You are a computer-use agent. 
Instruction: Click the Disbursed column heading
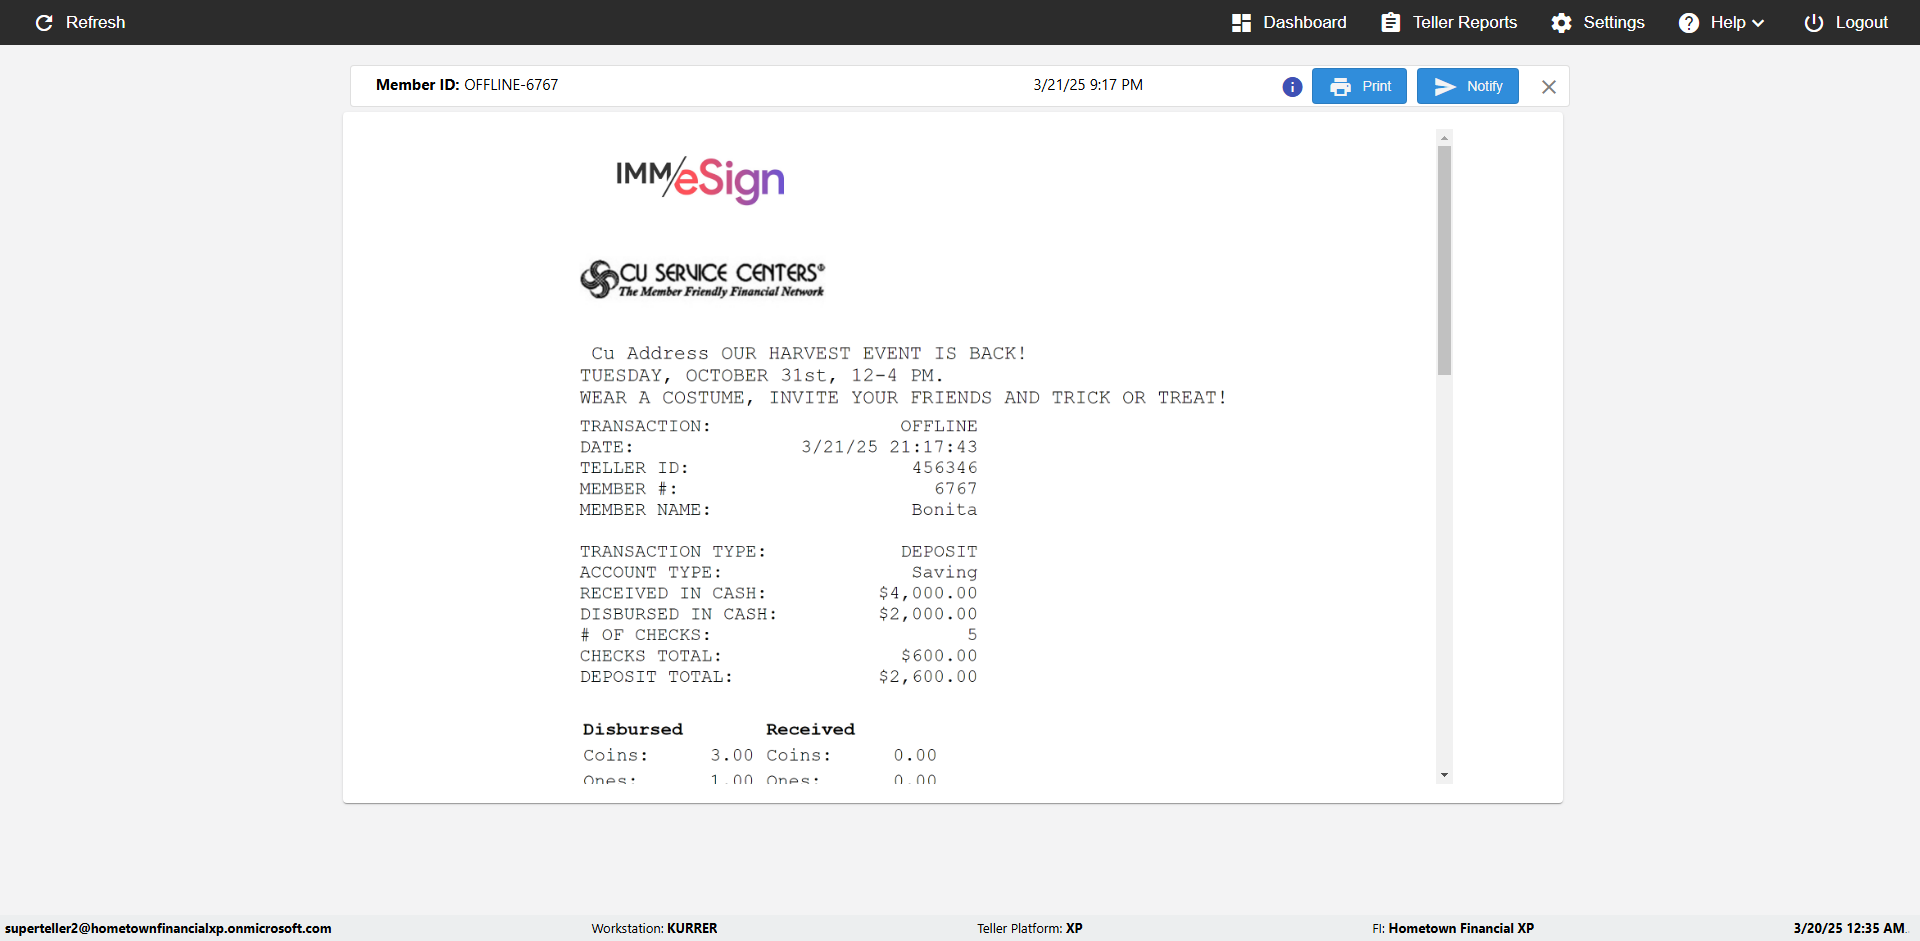click(633, 730)
